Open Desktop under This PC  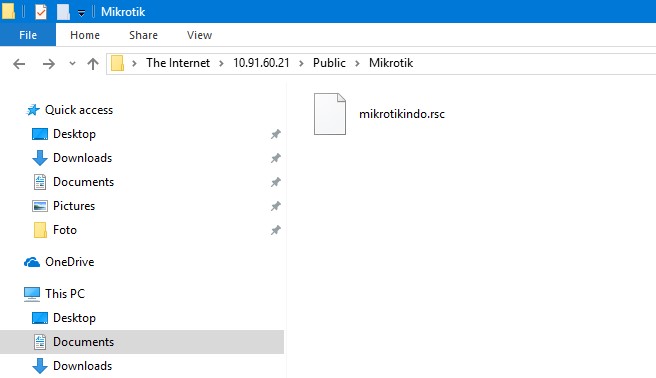point(74,318)
